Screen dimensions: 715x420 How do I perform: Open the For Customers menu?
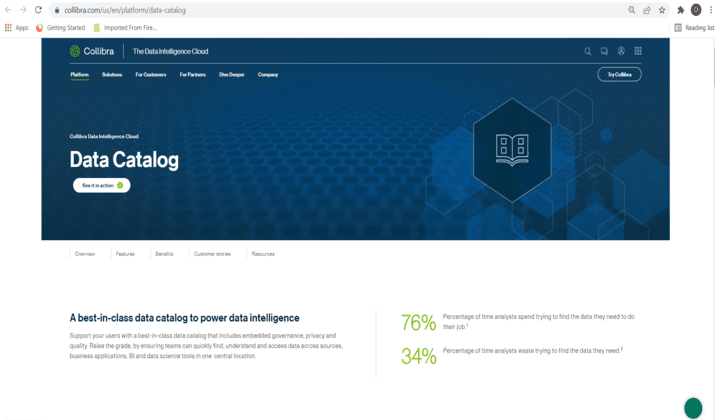pyautogui.click(x=151, y=75)
